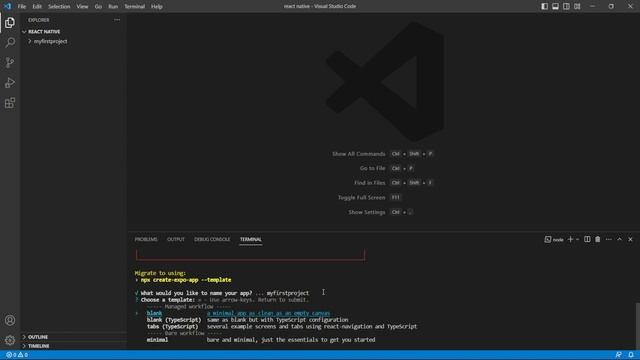Click the errors and warnings status indicator
This screenshot has width=640, height=360.
pos(17,355)
